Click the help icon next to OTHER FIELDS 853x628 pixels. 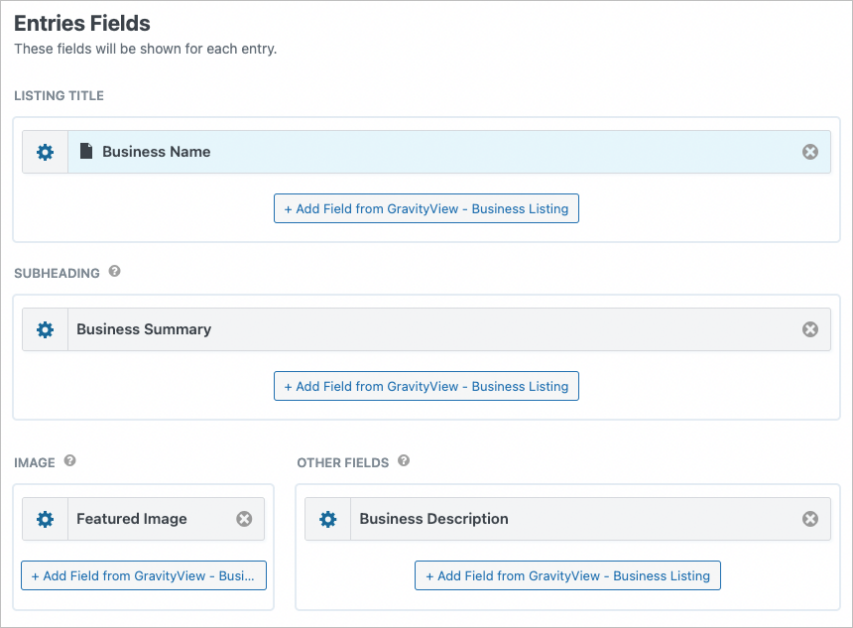(x=403, y=462)
